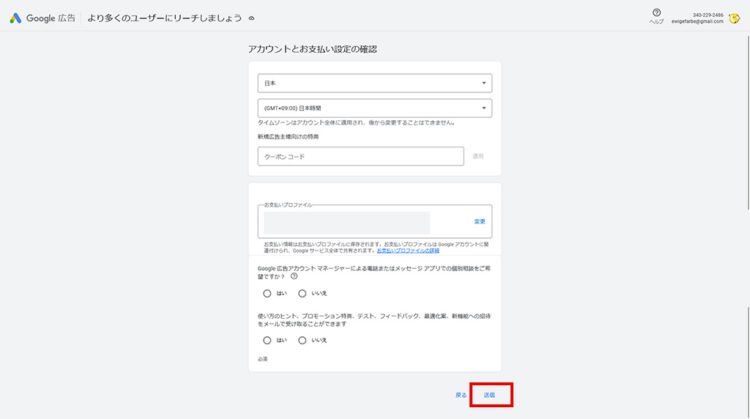Image resolution: width=750 pixels, height=419 pixels.
Task: Click the help icon next to the account manager question
Action: tap(294, 276)
